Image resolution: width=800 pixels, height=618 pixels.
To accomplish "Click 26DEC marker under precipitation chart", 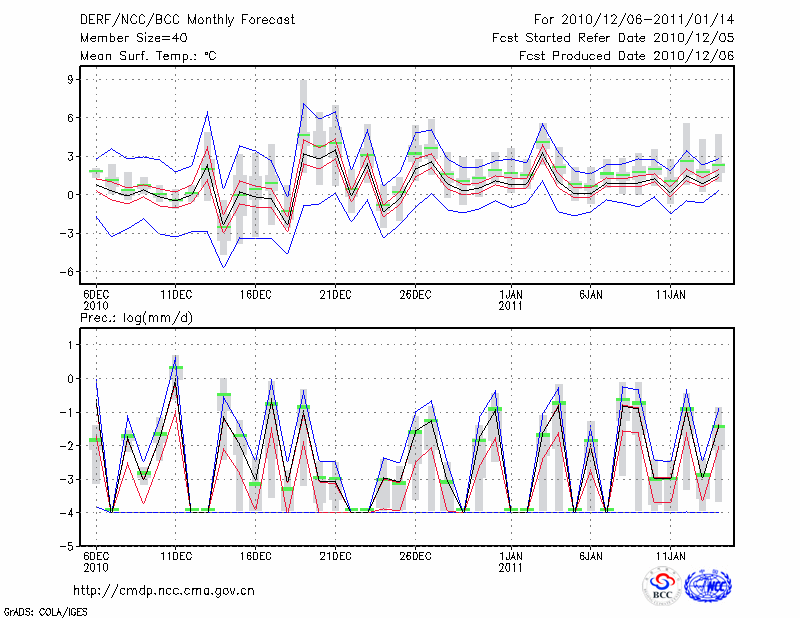I will (x=415, y=555).
